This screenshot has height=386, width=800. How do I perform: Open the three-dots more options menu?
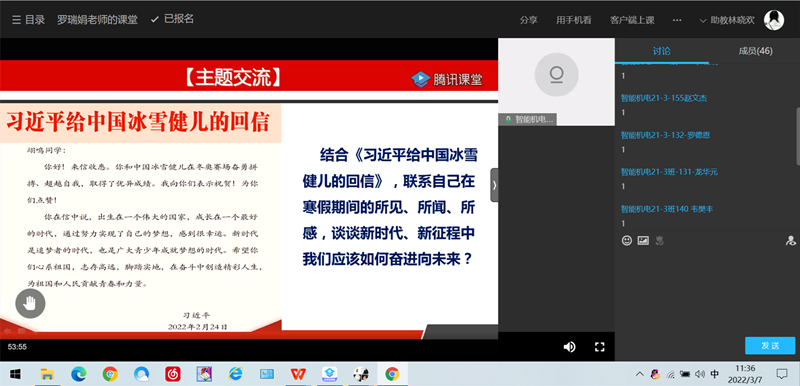677,20
